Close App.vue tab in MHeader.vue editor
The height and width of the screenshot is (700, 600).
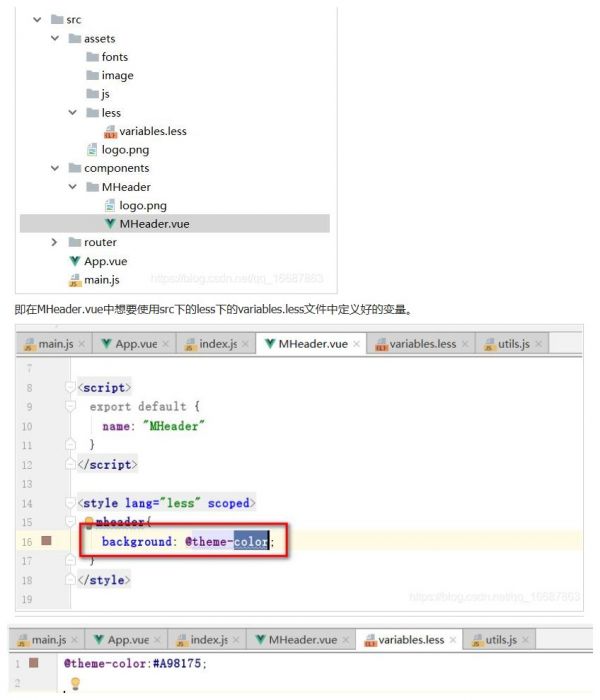click(x=166, y=344)
